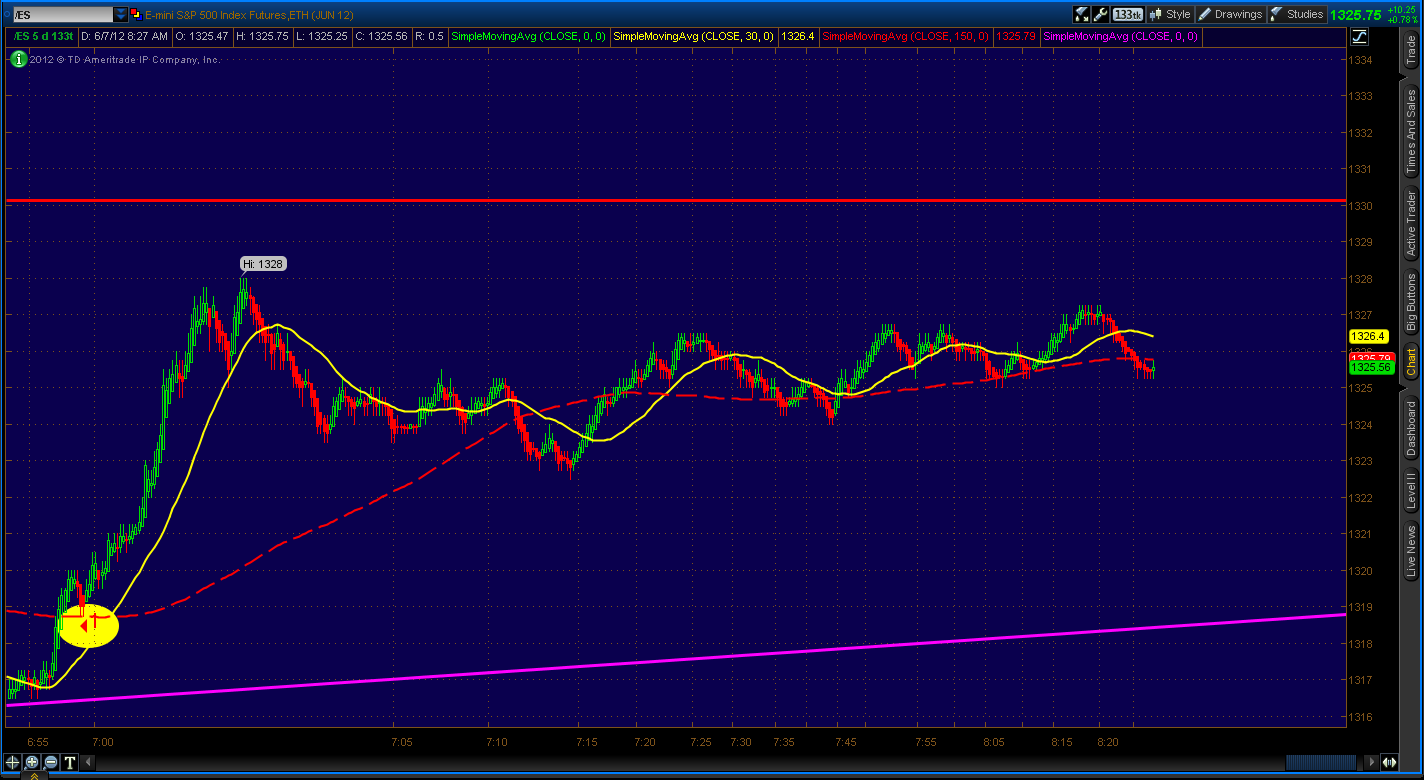The width and height of the screenshot is (1424, 780).
Task: Open the Dashboard side tab
Action: point(1411,427)
